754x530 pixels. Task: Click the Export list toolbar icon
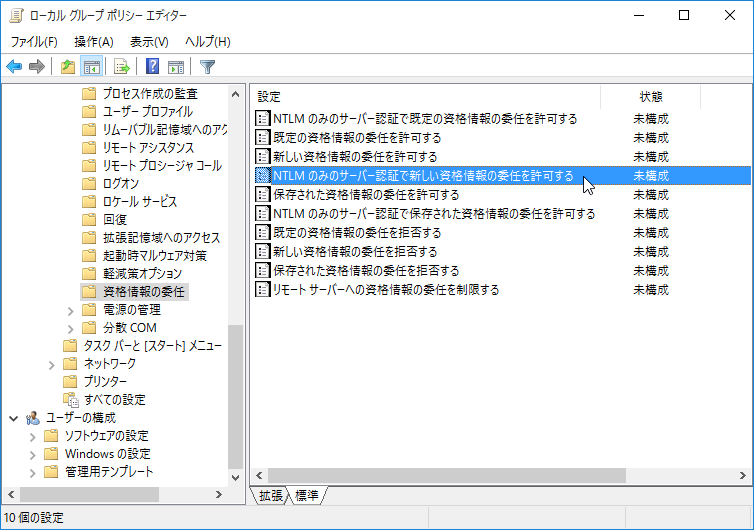122,66
